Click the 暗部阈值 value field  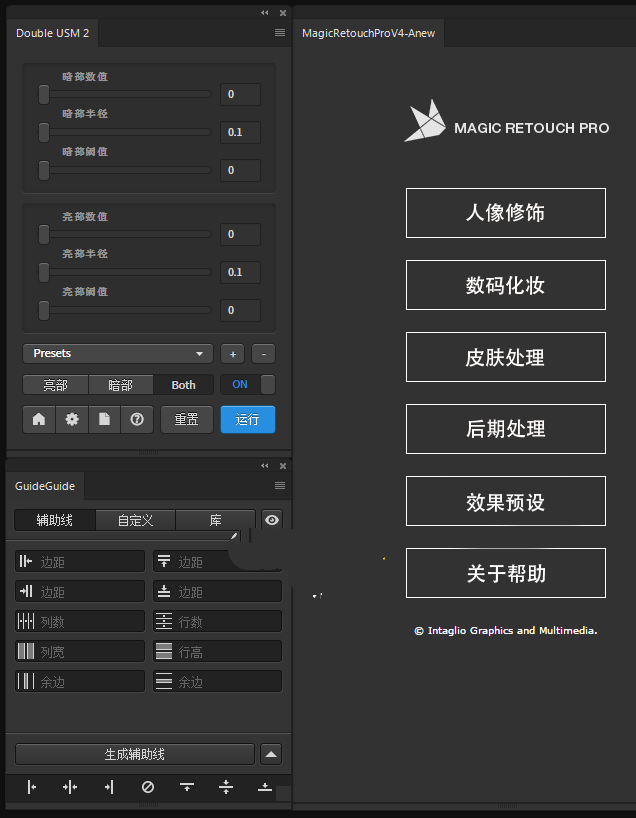[x=241, y=170]
